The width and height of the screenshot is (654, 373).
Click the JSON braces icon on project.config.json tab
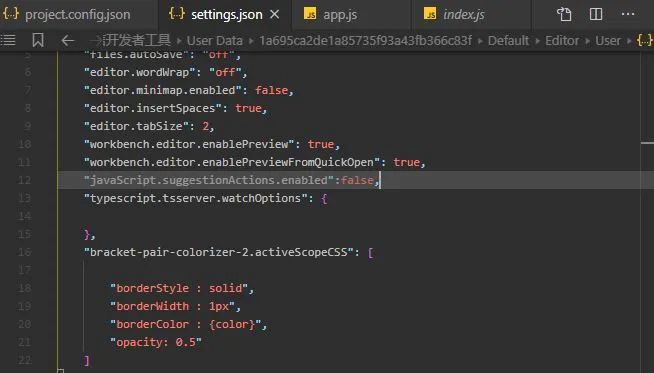pyautogui.click(x=10, y=14)
